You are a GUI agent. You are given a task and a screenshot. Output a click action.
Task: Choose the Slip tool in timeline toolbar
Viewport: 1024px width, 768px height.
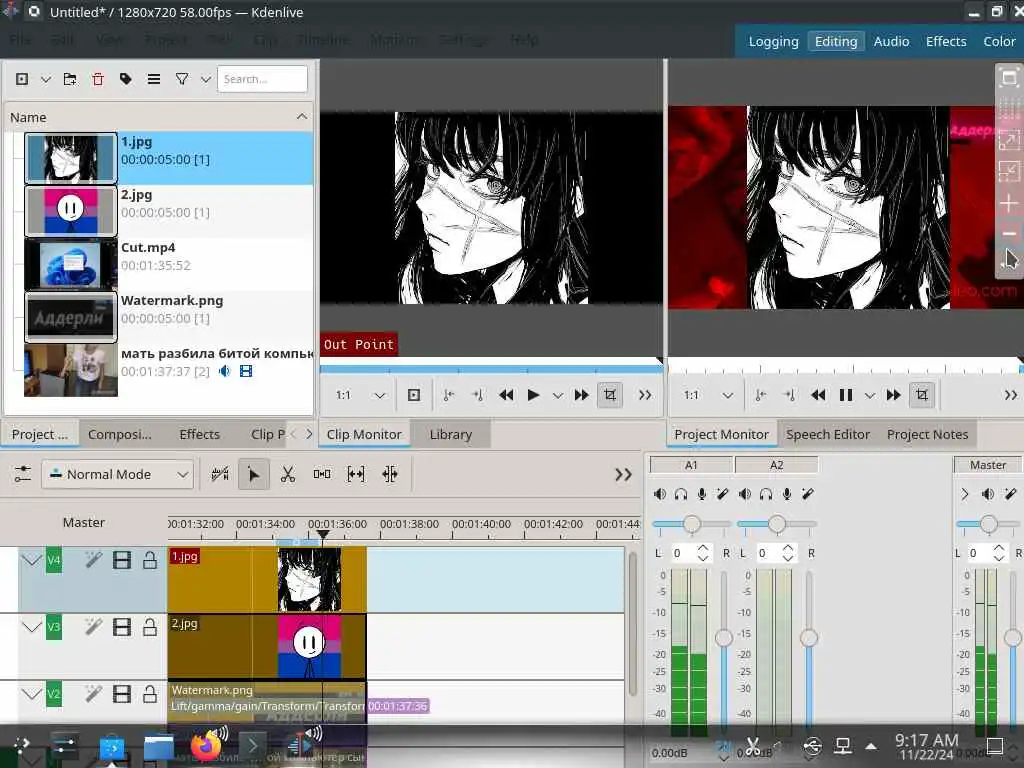[x=356, y=474]
